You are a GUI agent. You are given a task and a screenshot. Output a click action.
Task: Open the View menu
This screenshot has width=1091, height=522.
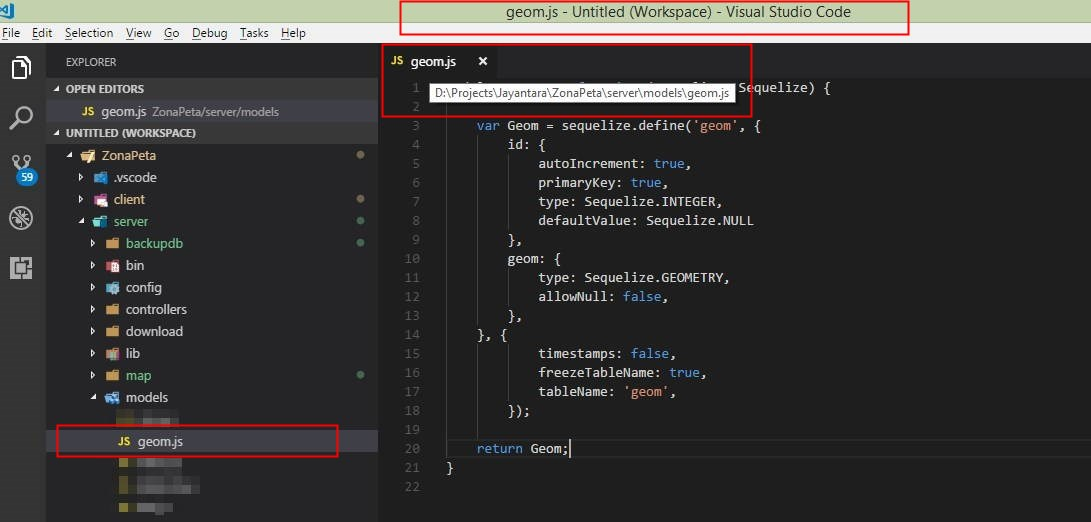138,33
